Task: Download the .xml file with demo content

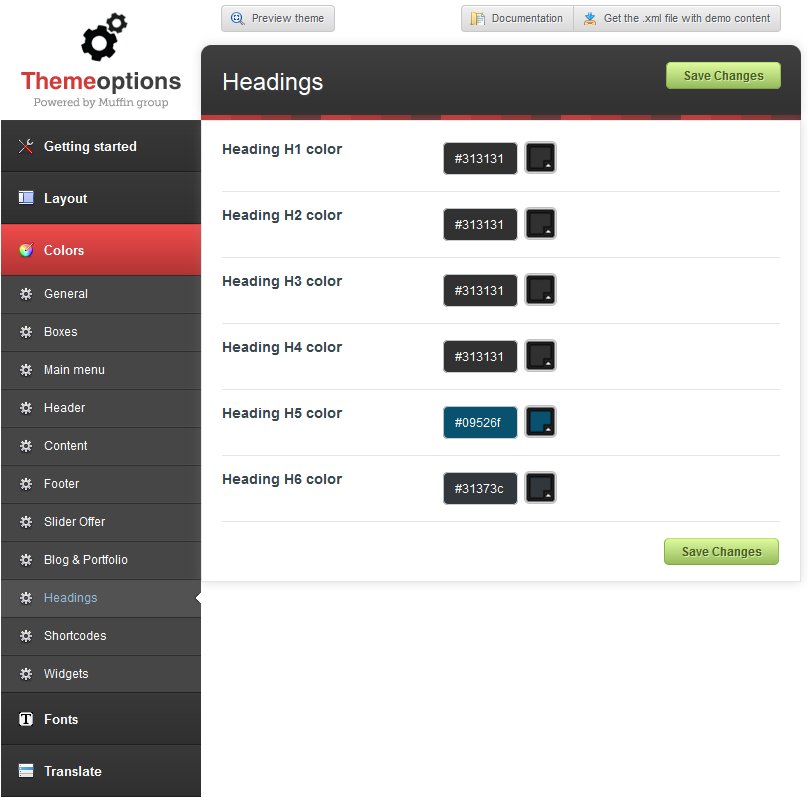Action: 677,19
